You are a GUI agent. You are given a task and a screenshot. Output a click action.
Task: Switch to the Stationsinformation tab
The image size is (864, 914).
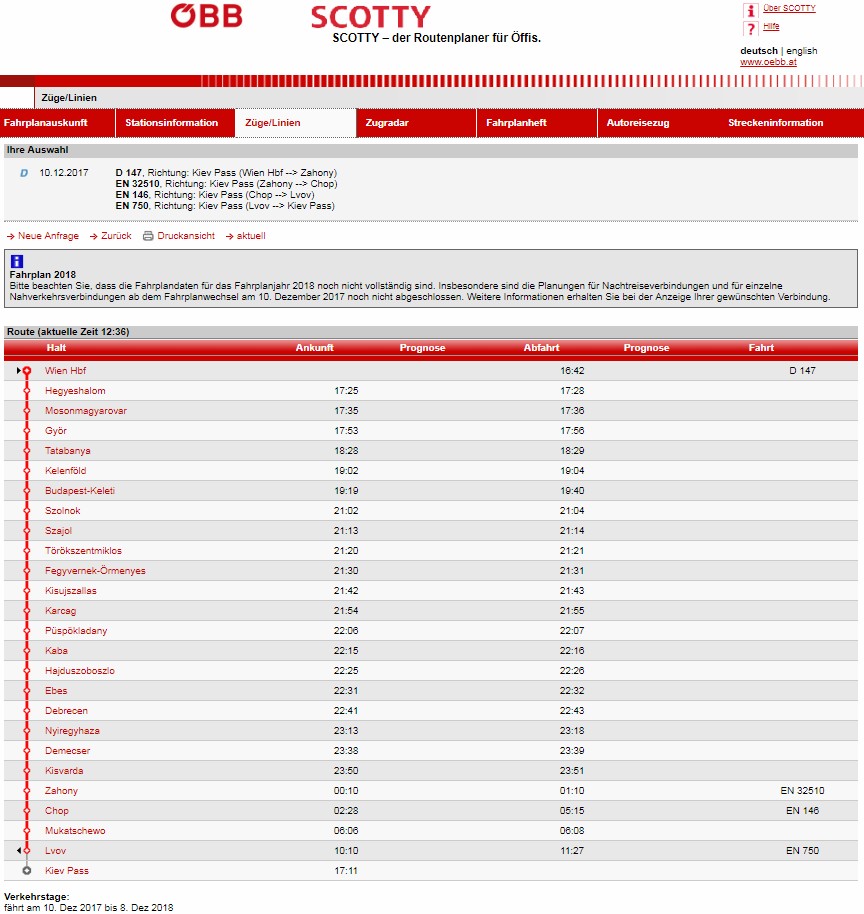pyautogui.click(x=171, y=123)
